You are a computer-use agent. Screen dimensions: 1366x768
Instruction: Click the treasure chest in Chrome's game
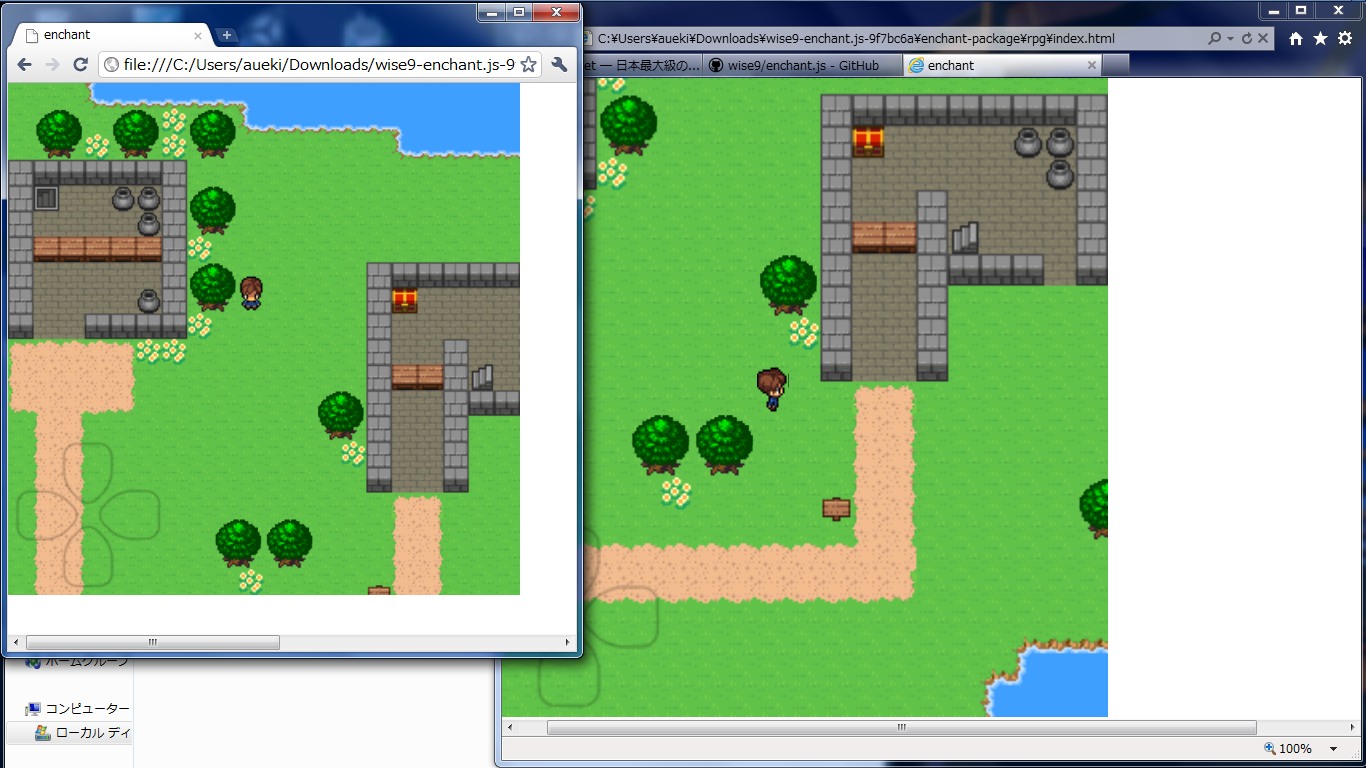404,300
